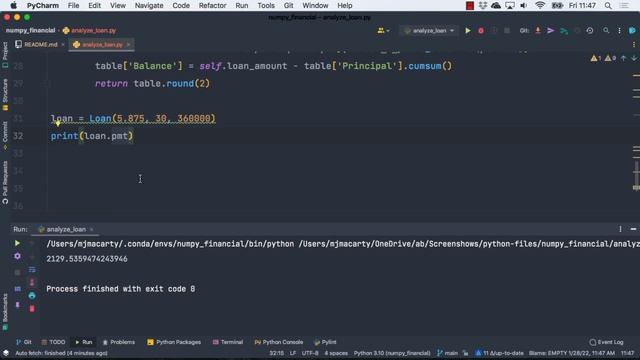Start debugging with the red bug icon
Image resolution: width=640 pixels, height=360 pixels.
pos(481,31)
